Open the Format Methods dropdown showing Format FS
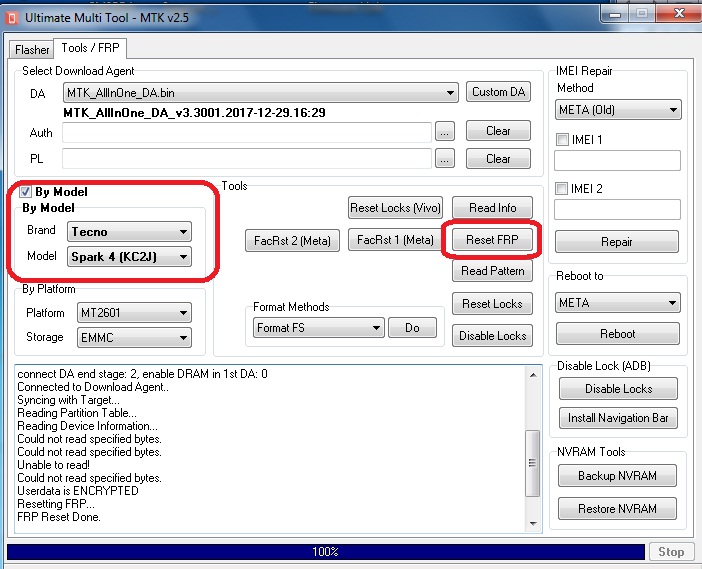The width and height of the screenshot is (702, 569). coord(318,328)
